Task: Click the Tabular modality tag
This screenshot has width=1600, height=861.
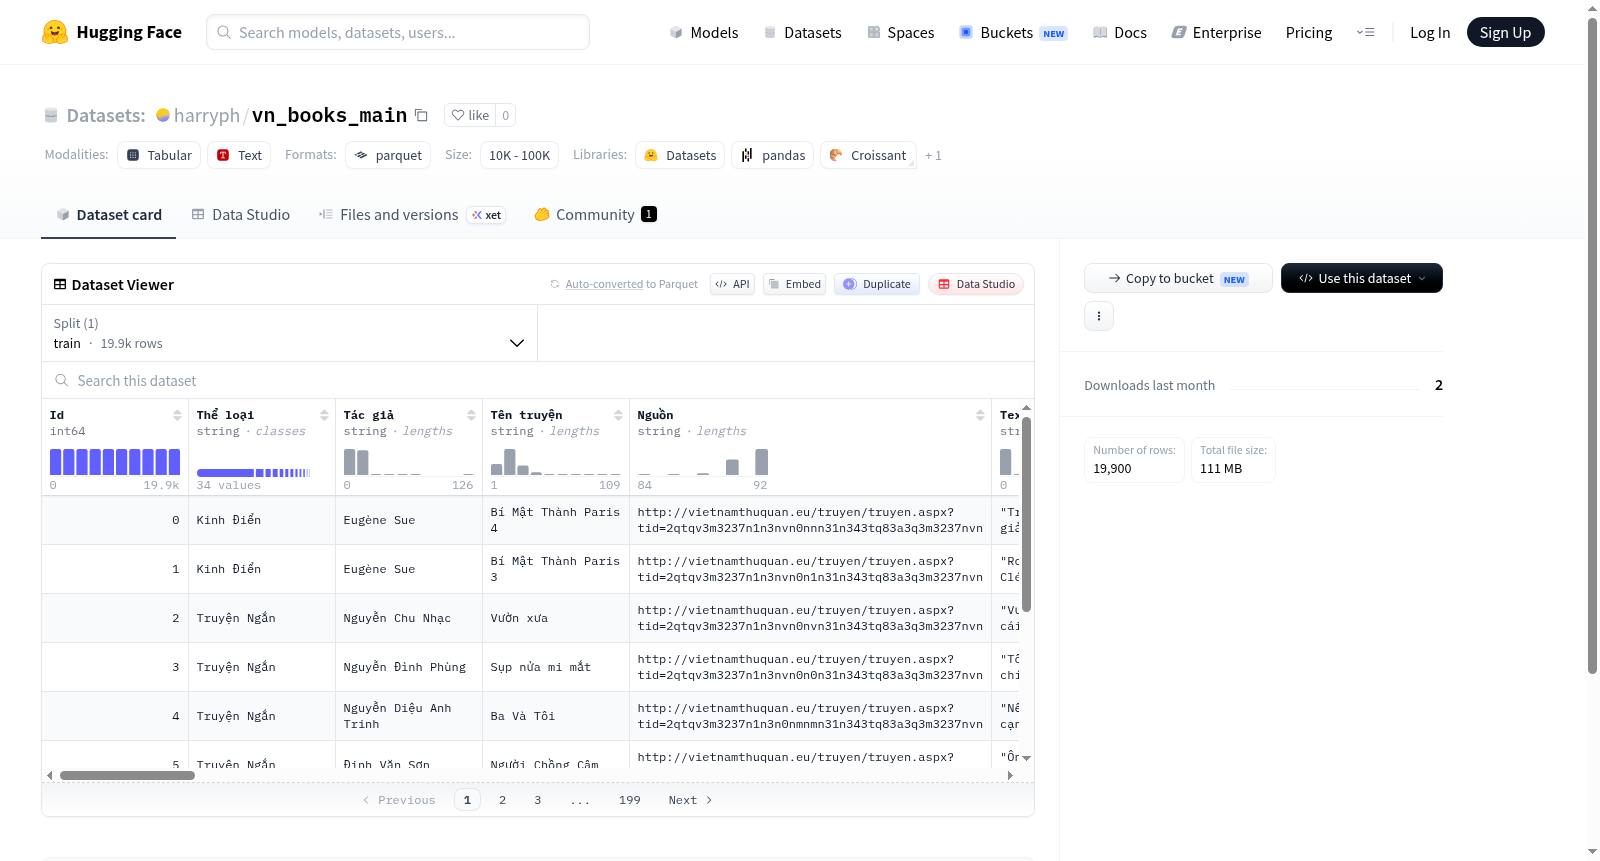Action: pyautogui.click(x=159, y=155)
